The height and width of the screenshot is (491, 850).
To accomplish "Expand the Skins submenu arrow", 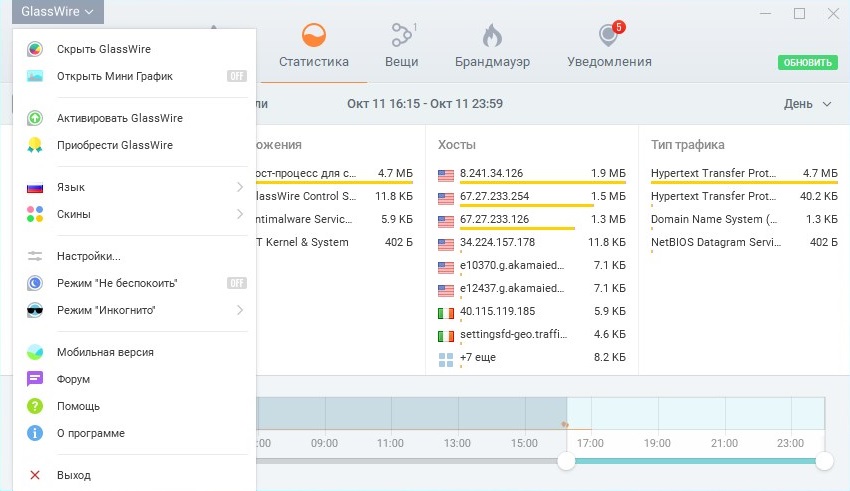I will click(240, 214).
